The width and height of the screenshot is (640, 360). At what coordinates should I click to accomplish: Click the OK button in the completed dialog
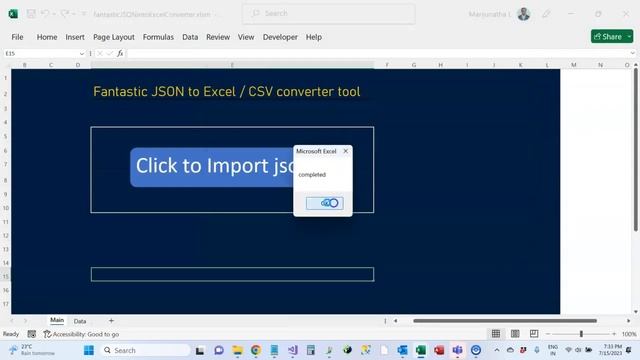[324, 203]
